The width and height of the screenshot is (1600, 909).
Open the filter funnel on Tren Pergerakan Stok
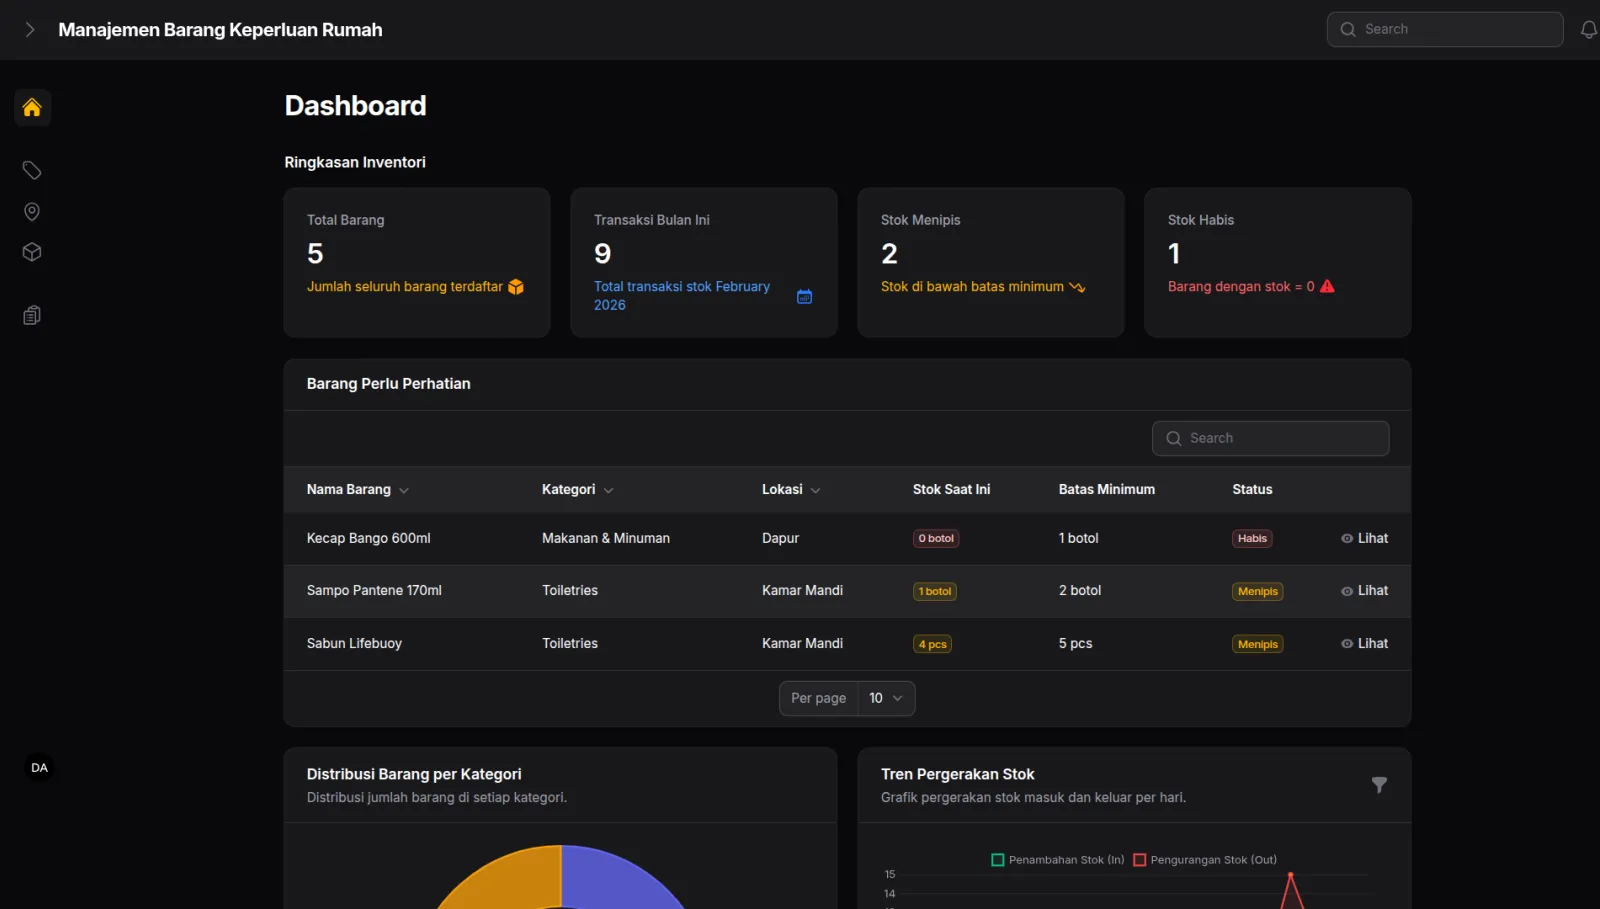click(1379, 785)
